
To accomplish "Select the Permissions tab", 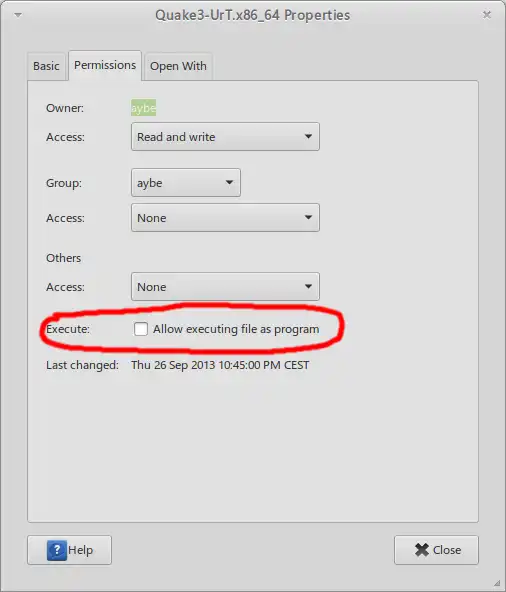I will pos(105,65).
